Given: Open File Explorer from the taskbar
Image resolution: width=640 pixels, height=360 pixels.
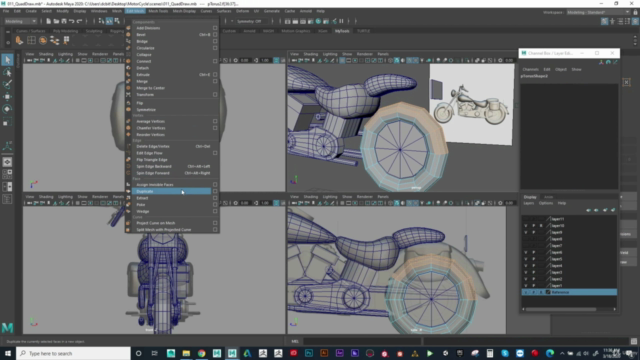Looking at the screenshot, I should [x=186, y=353].
